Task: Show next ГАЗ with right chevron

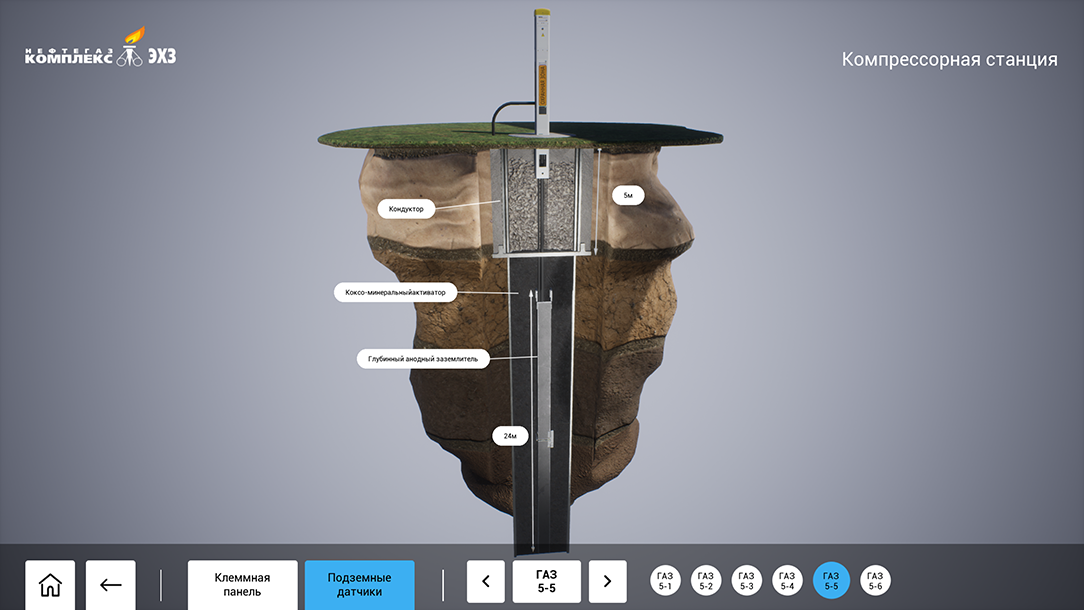Action: [607, 581]
